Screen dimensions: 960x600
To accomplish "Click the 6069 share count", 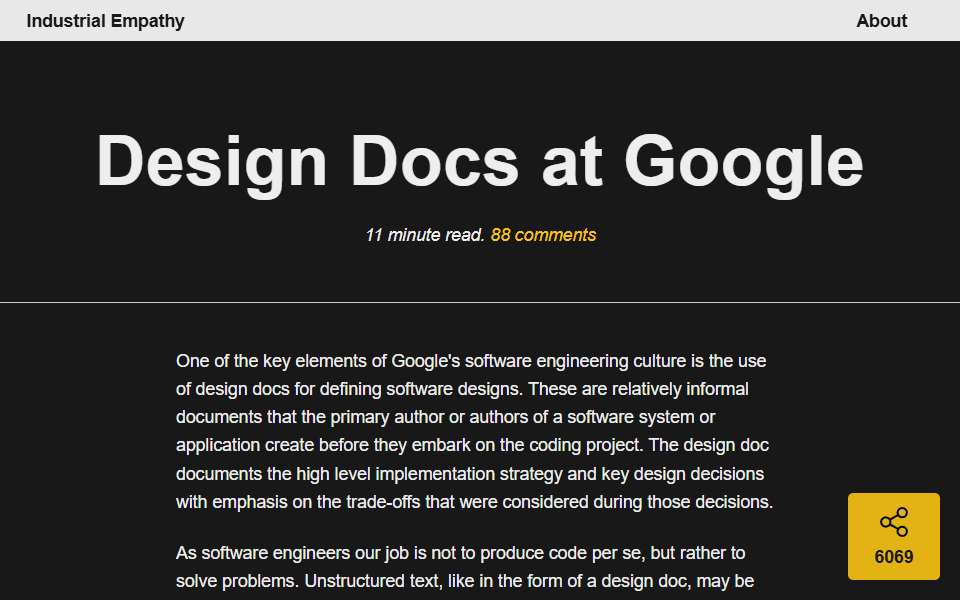I will pyautogui.click(x=894, y=557).
